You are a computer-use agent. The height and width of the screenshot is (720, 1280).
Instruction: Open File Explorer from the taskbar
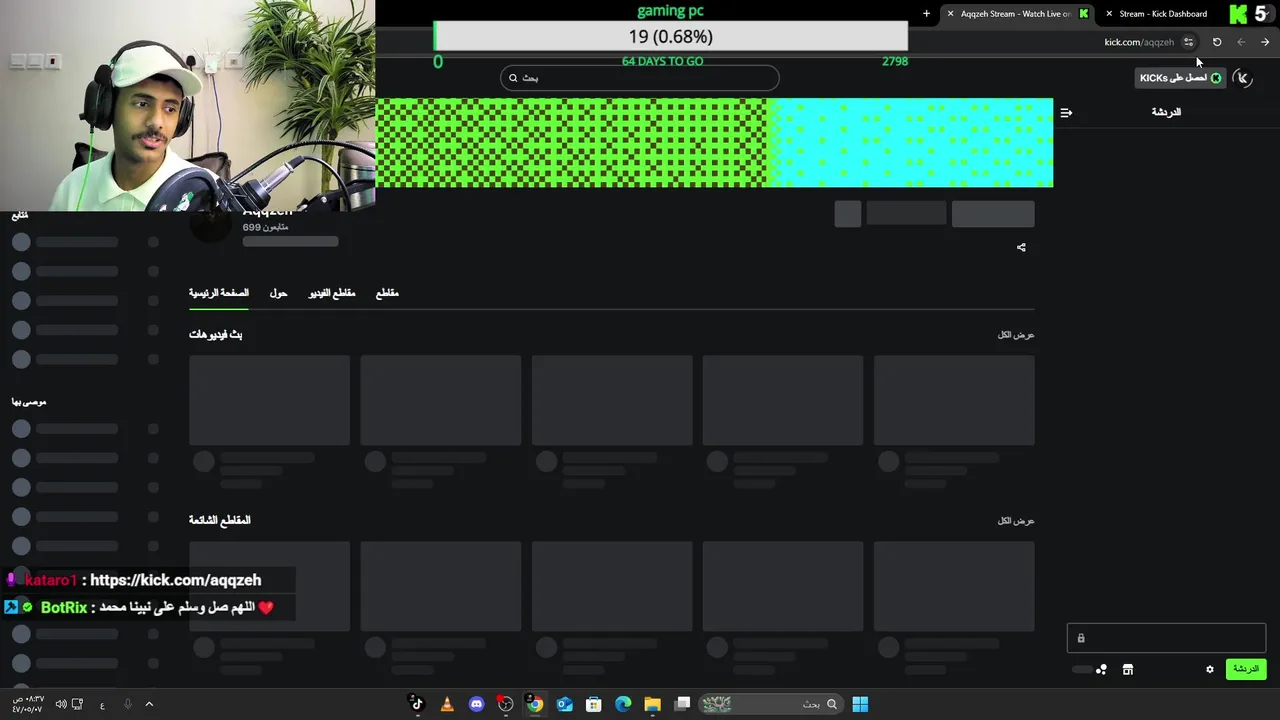tap(652, 704)
